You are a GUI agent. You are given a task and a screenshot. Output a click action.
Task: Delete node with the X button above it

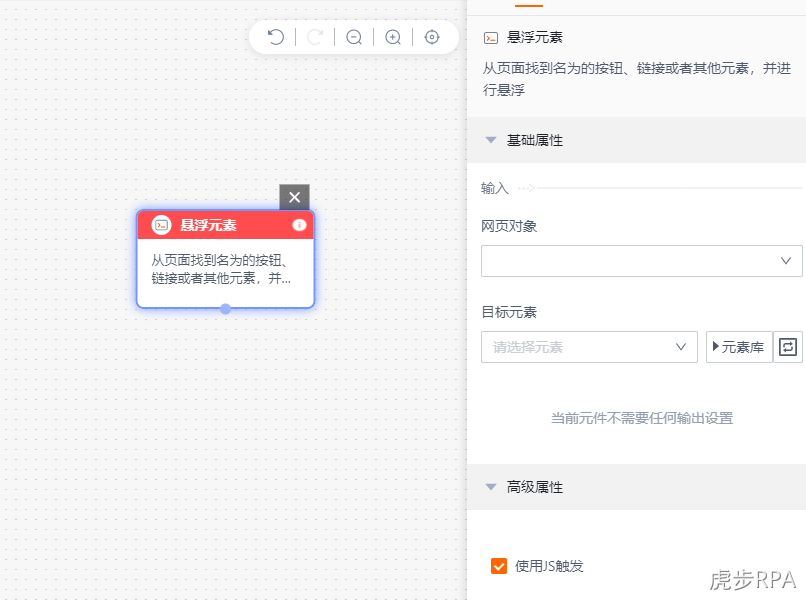tap(294, 197)
